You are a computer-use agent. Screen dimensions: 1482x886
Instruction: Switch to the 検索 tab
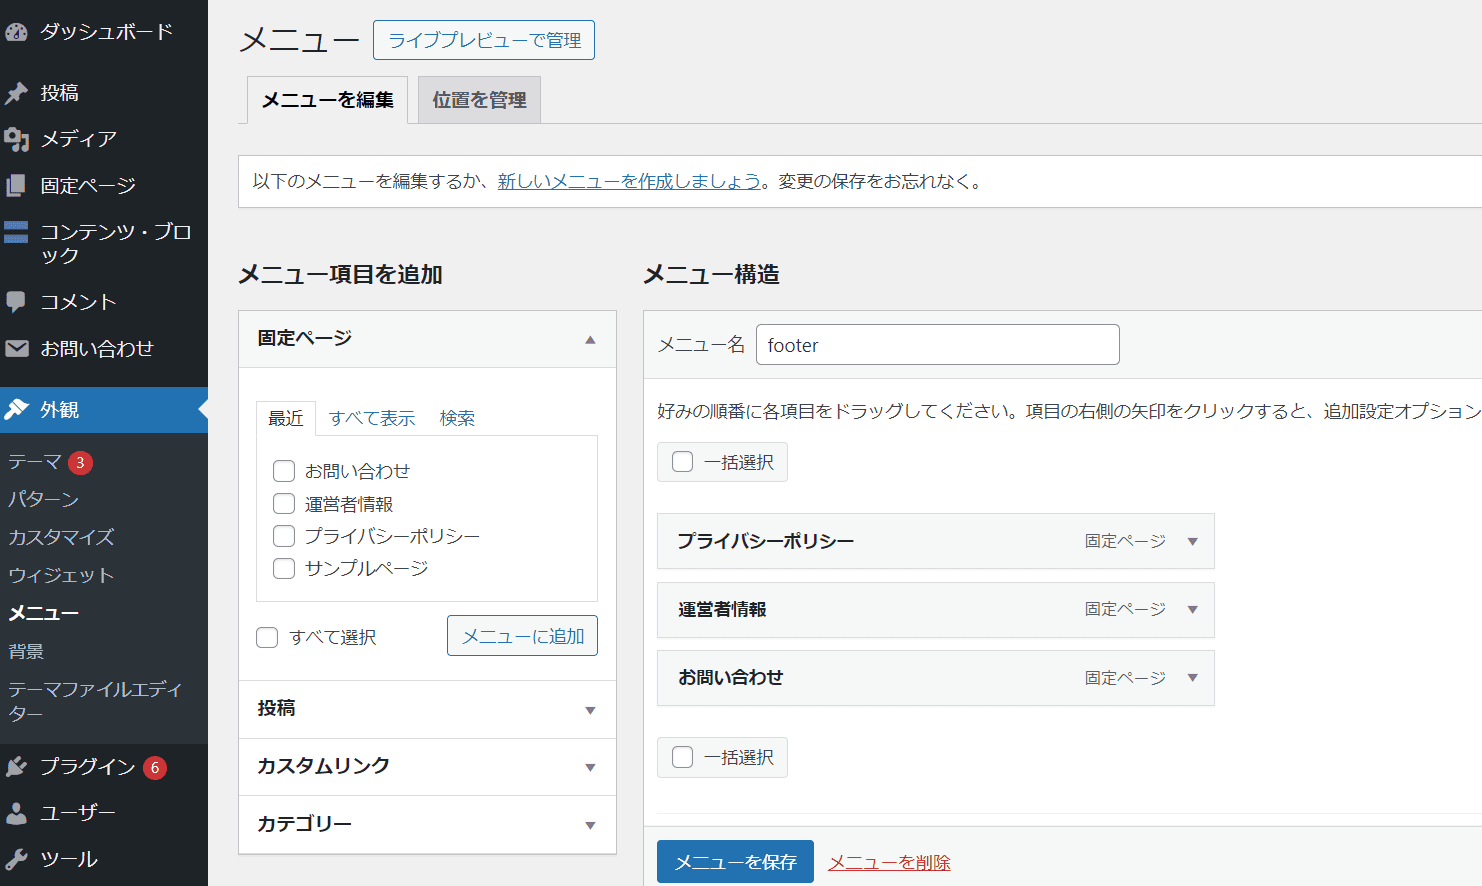point(457,418)
